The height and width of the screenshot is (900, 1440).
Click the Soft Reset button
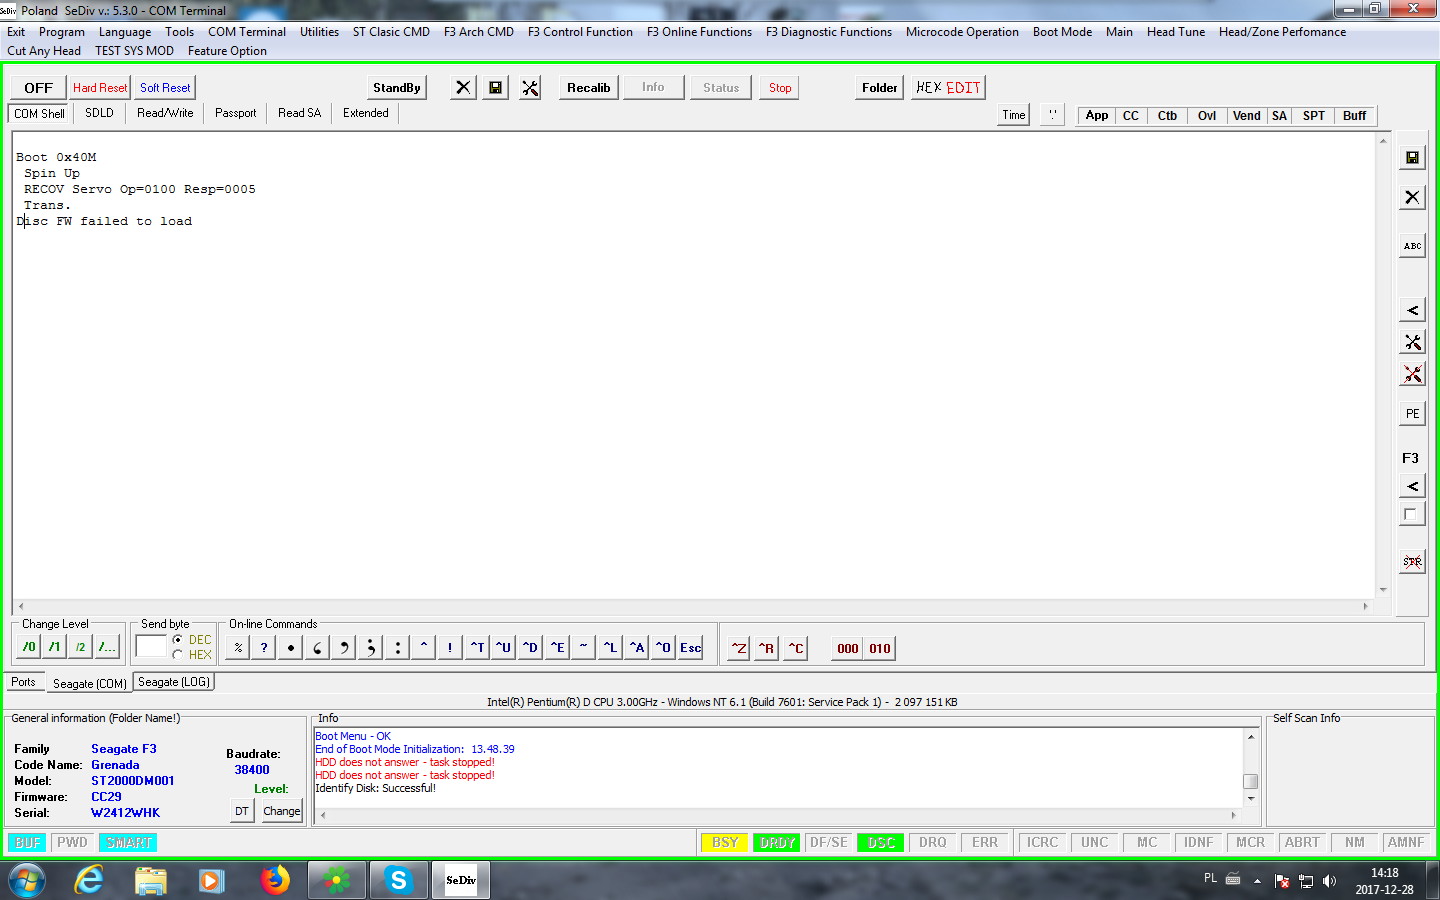(x=165, y=88)
